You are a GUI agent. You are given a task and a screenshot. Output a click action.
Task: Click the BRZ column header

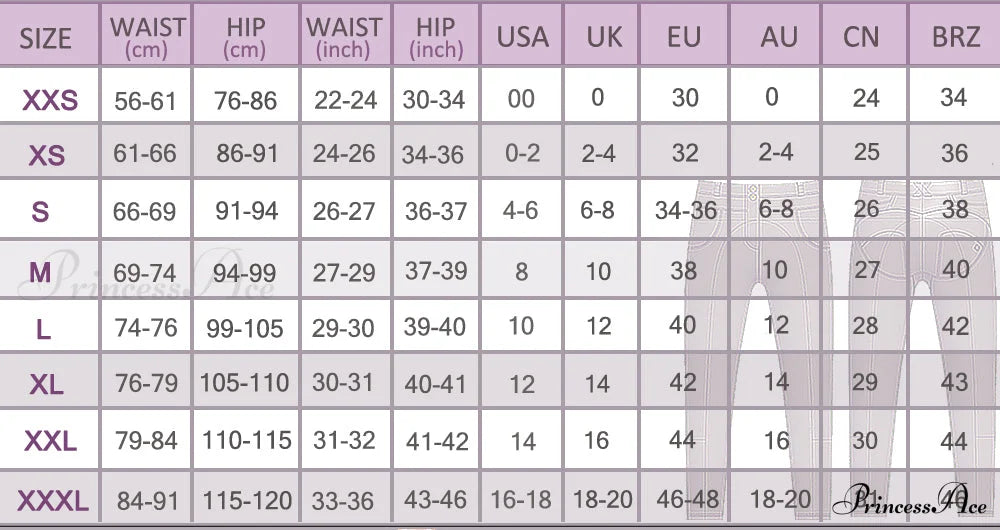coord(955,37)
